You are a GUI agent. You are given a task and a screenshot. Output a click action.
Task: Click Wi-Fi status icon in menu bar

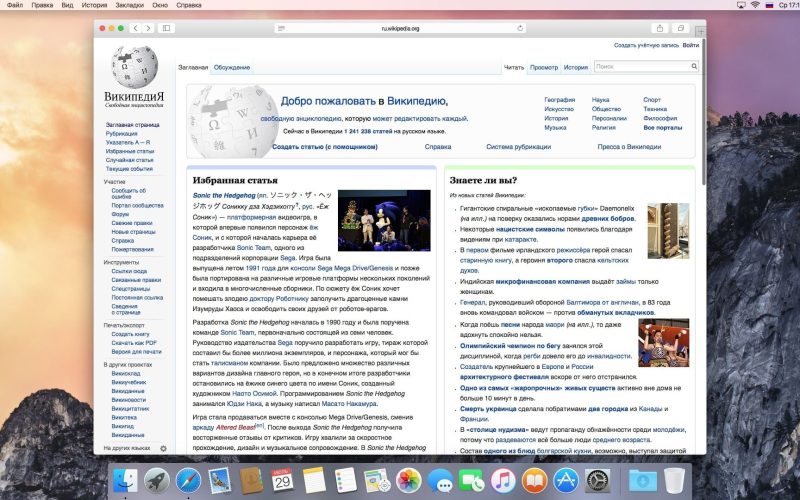[755, 5]
